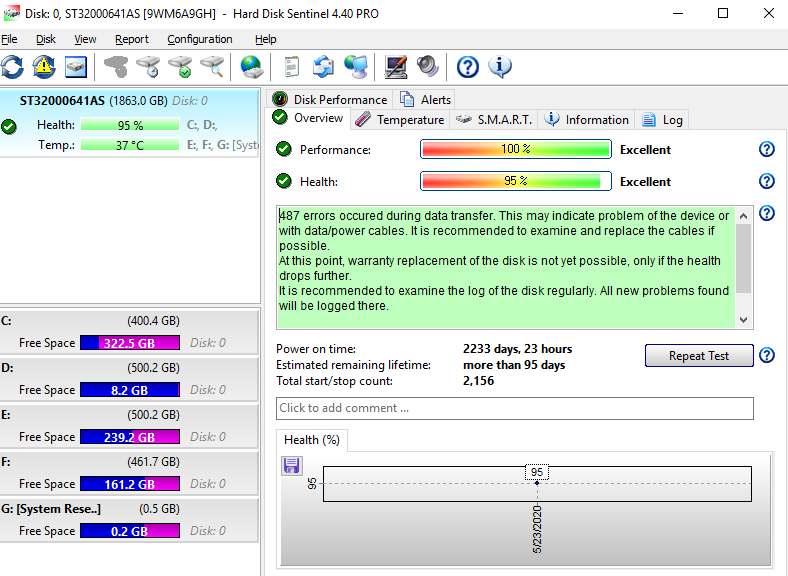Click the disk with magnifier toolbar icon

point(212,67)
